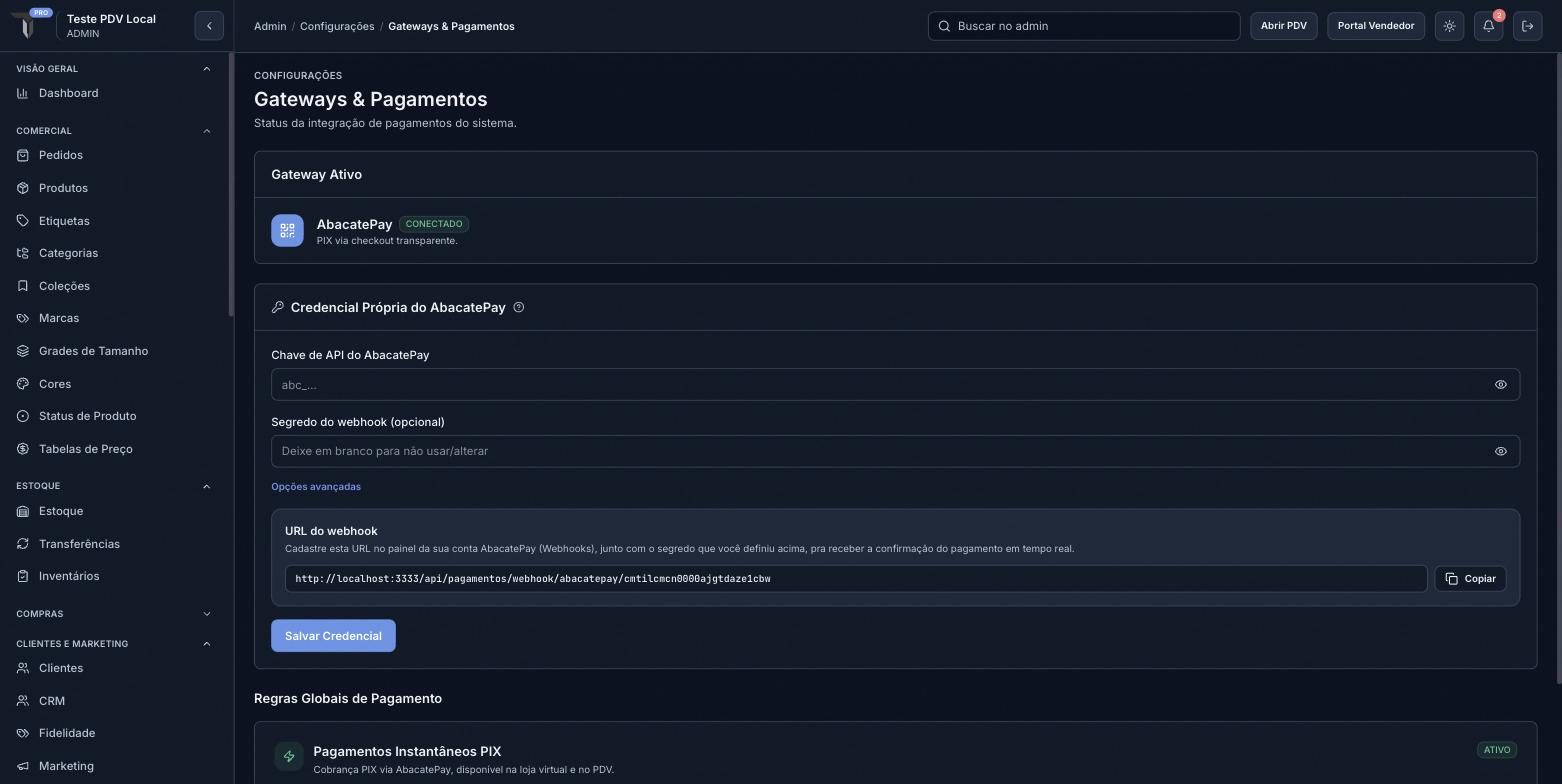
Task: Open the Portal Vendedor
Action: [x=1376, y=26]
